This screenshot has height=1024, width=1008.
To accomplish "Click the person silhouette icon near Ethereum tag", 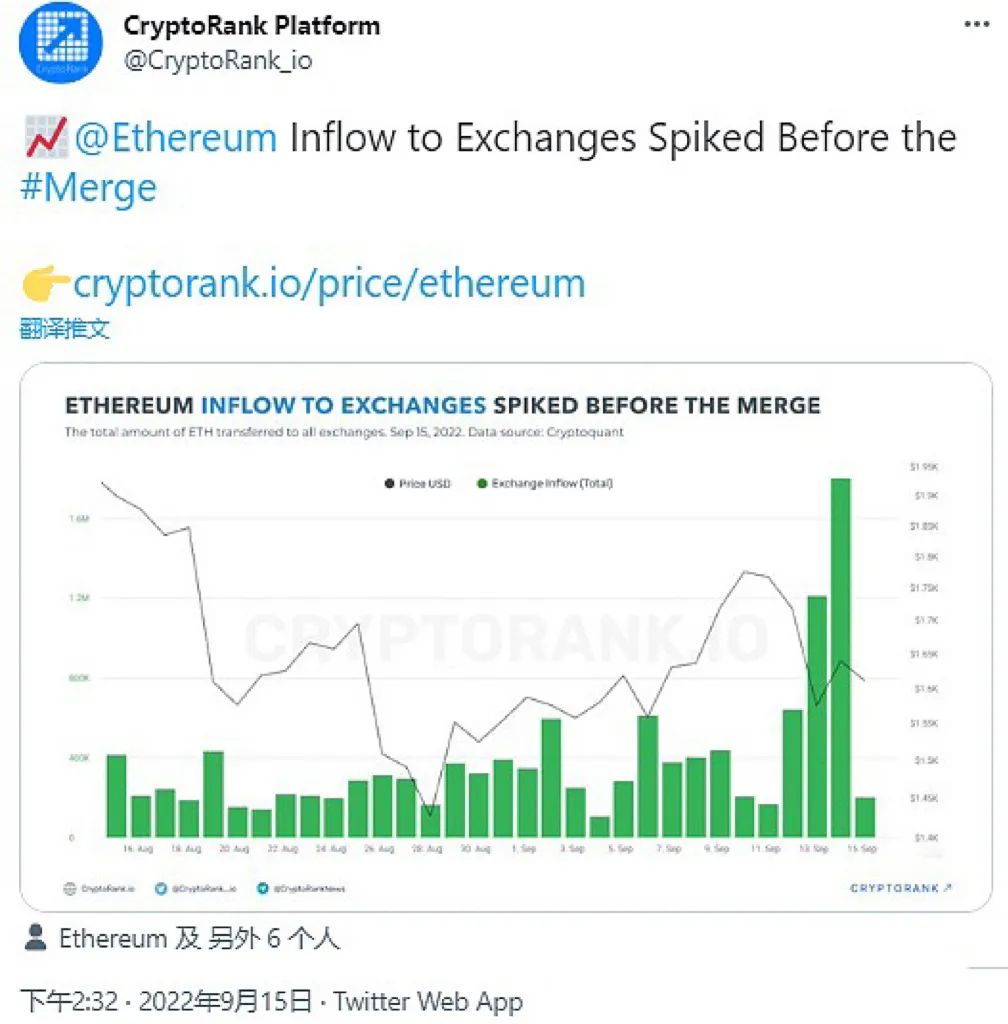I will [37, 938].
